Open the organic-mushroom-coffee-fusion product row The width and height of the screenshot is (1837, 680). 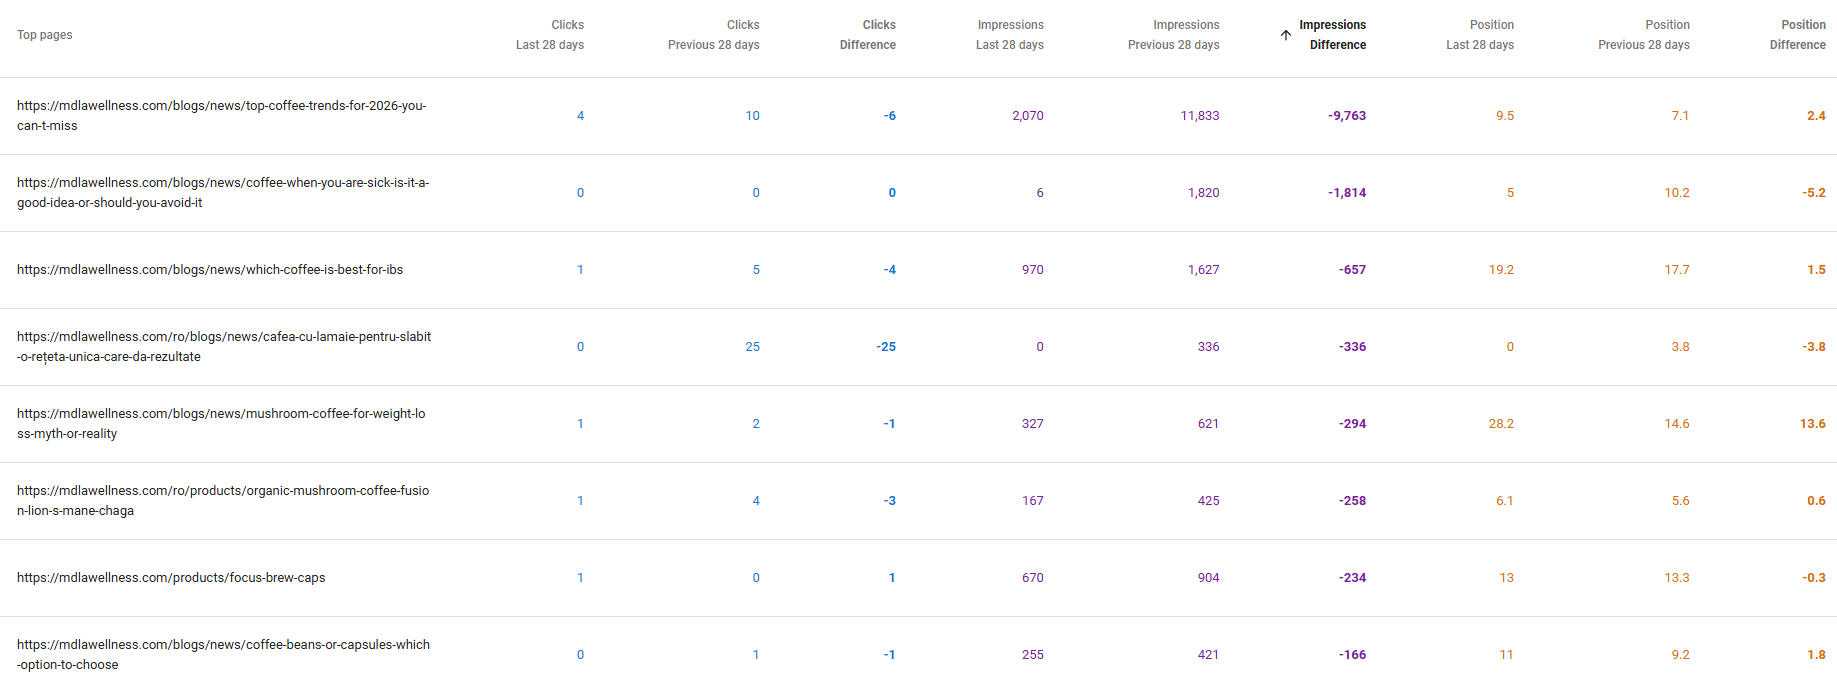coord(222,501)
